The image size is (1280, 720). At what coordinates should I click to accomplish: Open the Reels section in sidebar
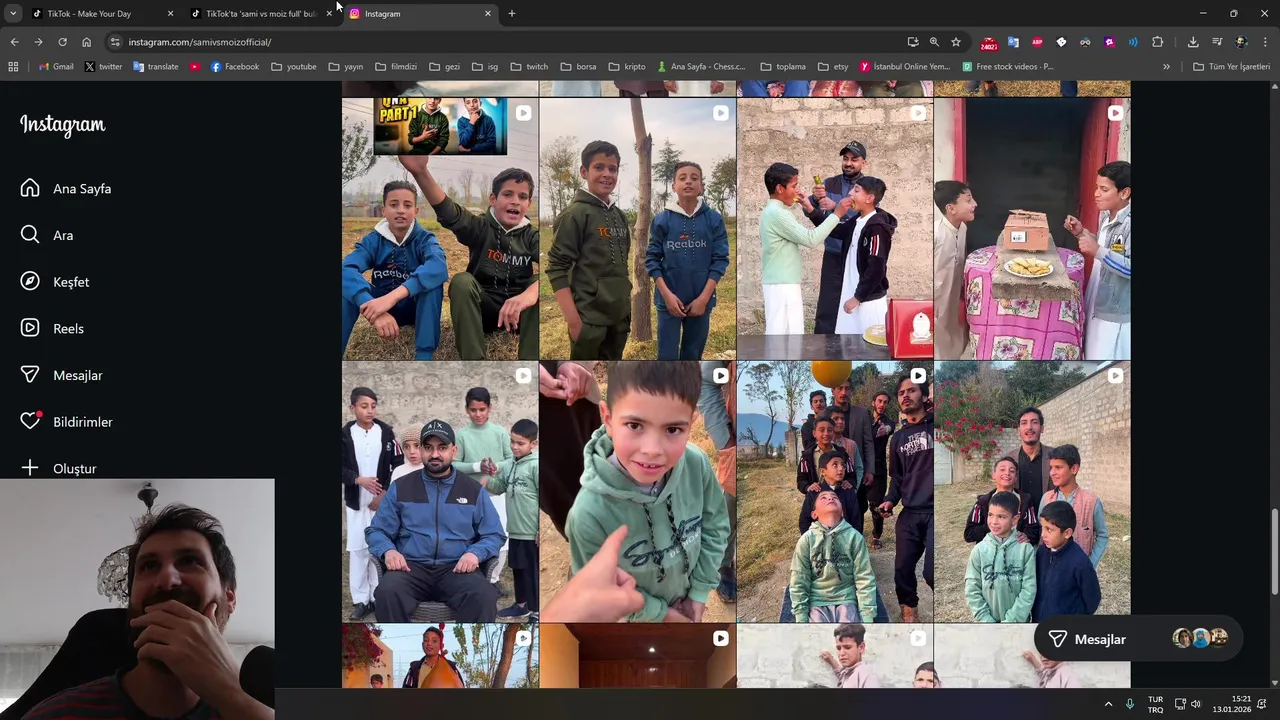51,328
